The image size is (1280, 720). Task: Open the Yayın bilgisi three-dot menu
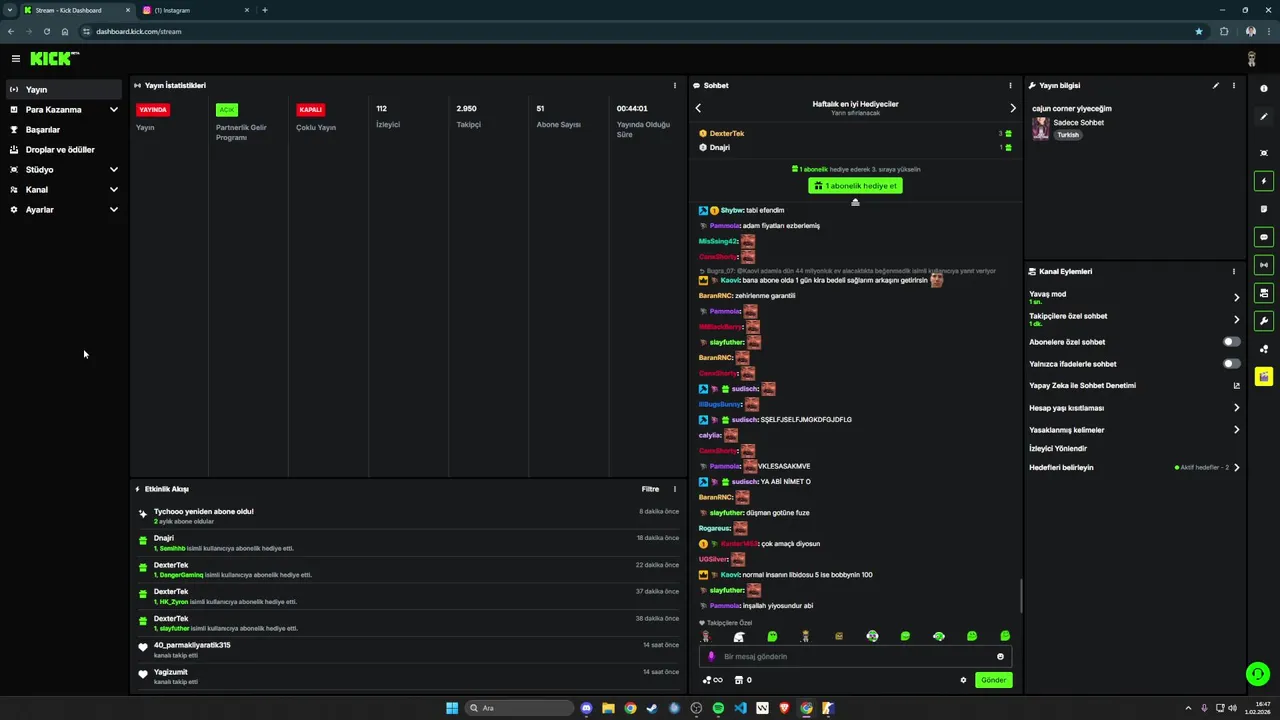click(1233, 86)
